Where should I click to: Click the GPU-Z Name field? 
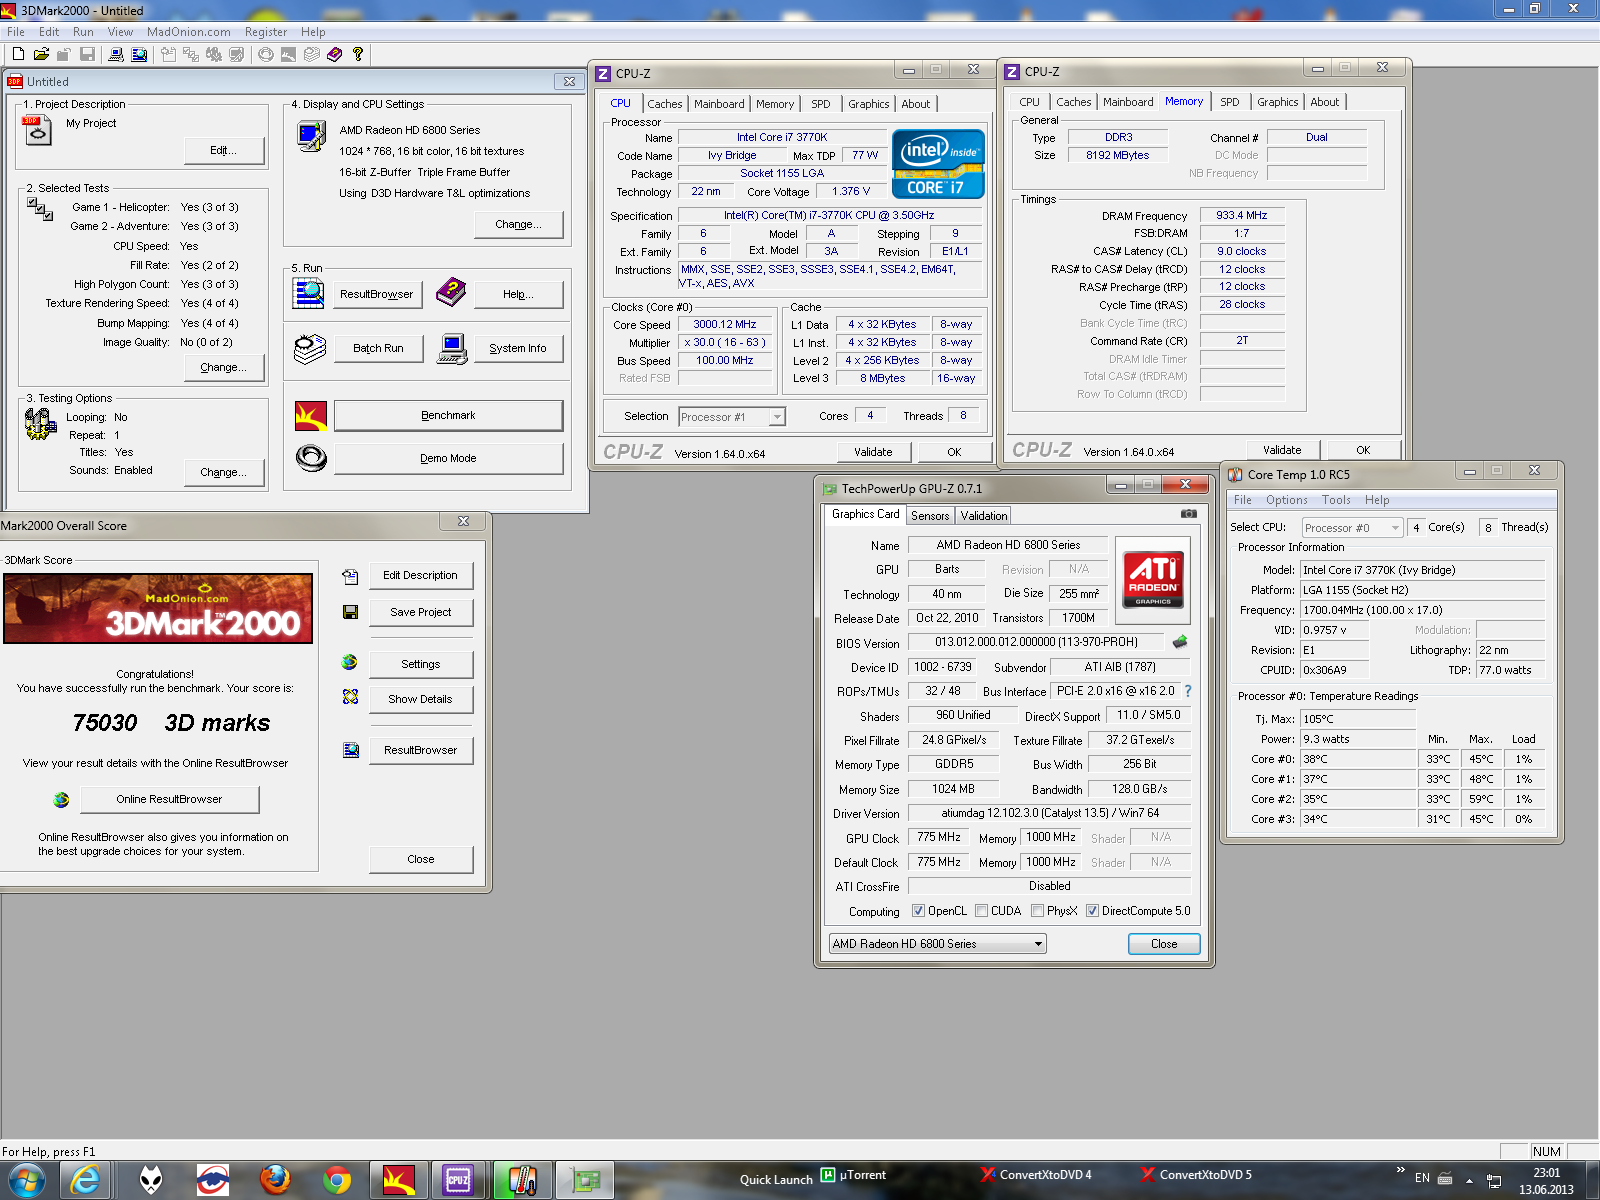(1008, 546)
